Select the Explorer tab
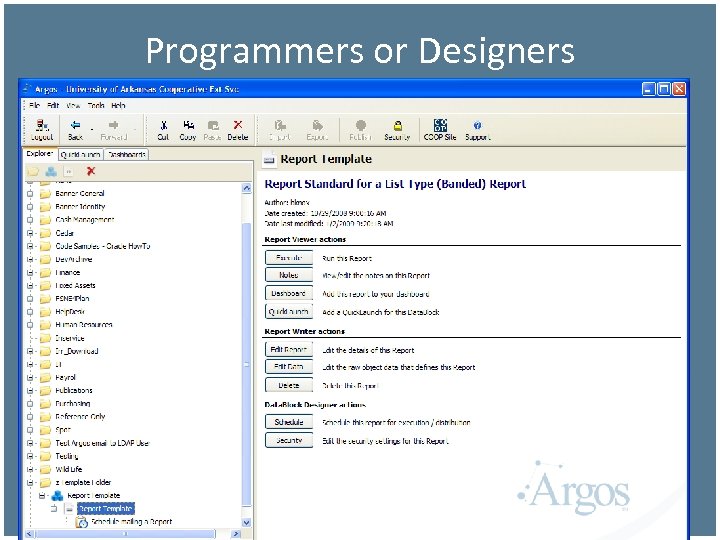This screenshot has height=540, width=720. (x=39, y=154)
